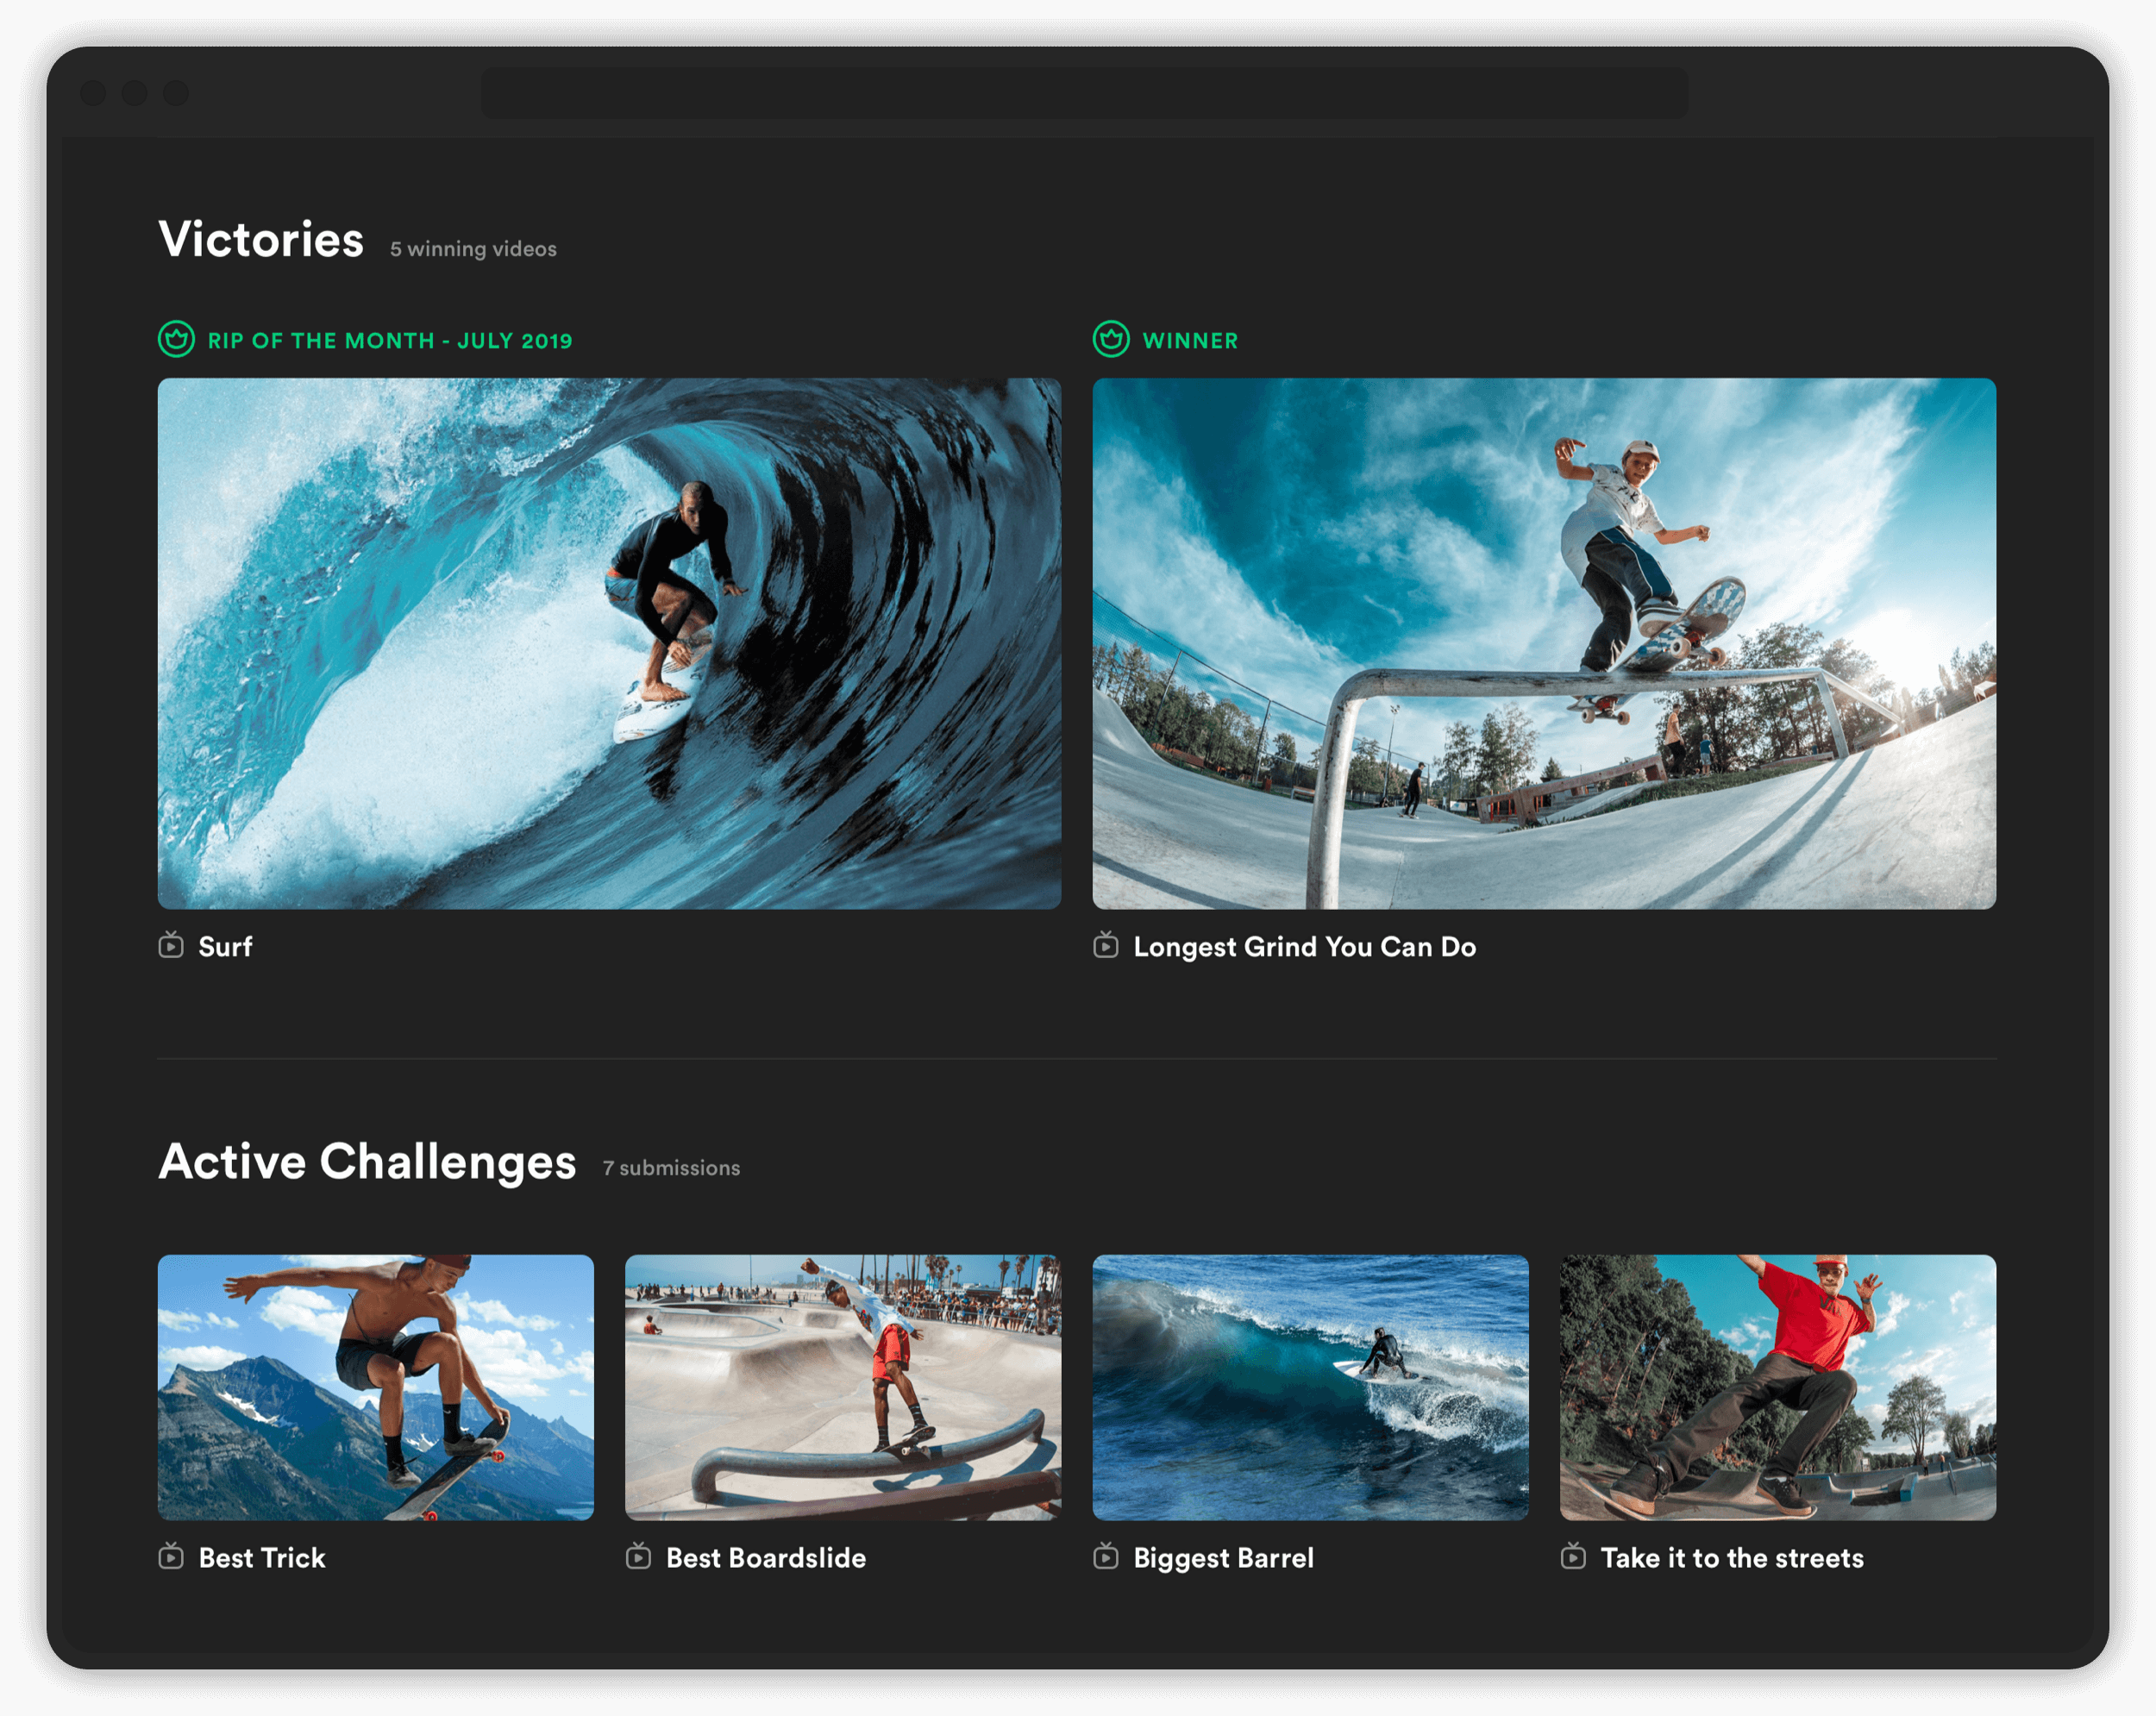The width and height of the screenshot is (2156, 1716).
Task: Open Longest Grind You Can Do title link
Action: [1304, 947]
